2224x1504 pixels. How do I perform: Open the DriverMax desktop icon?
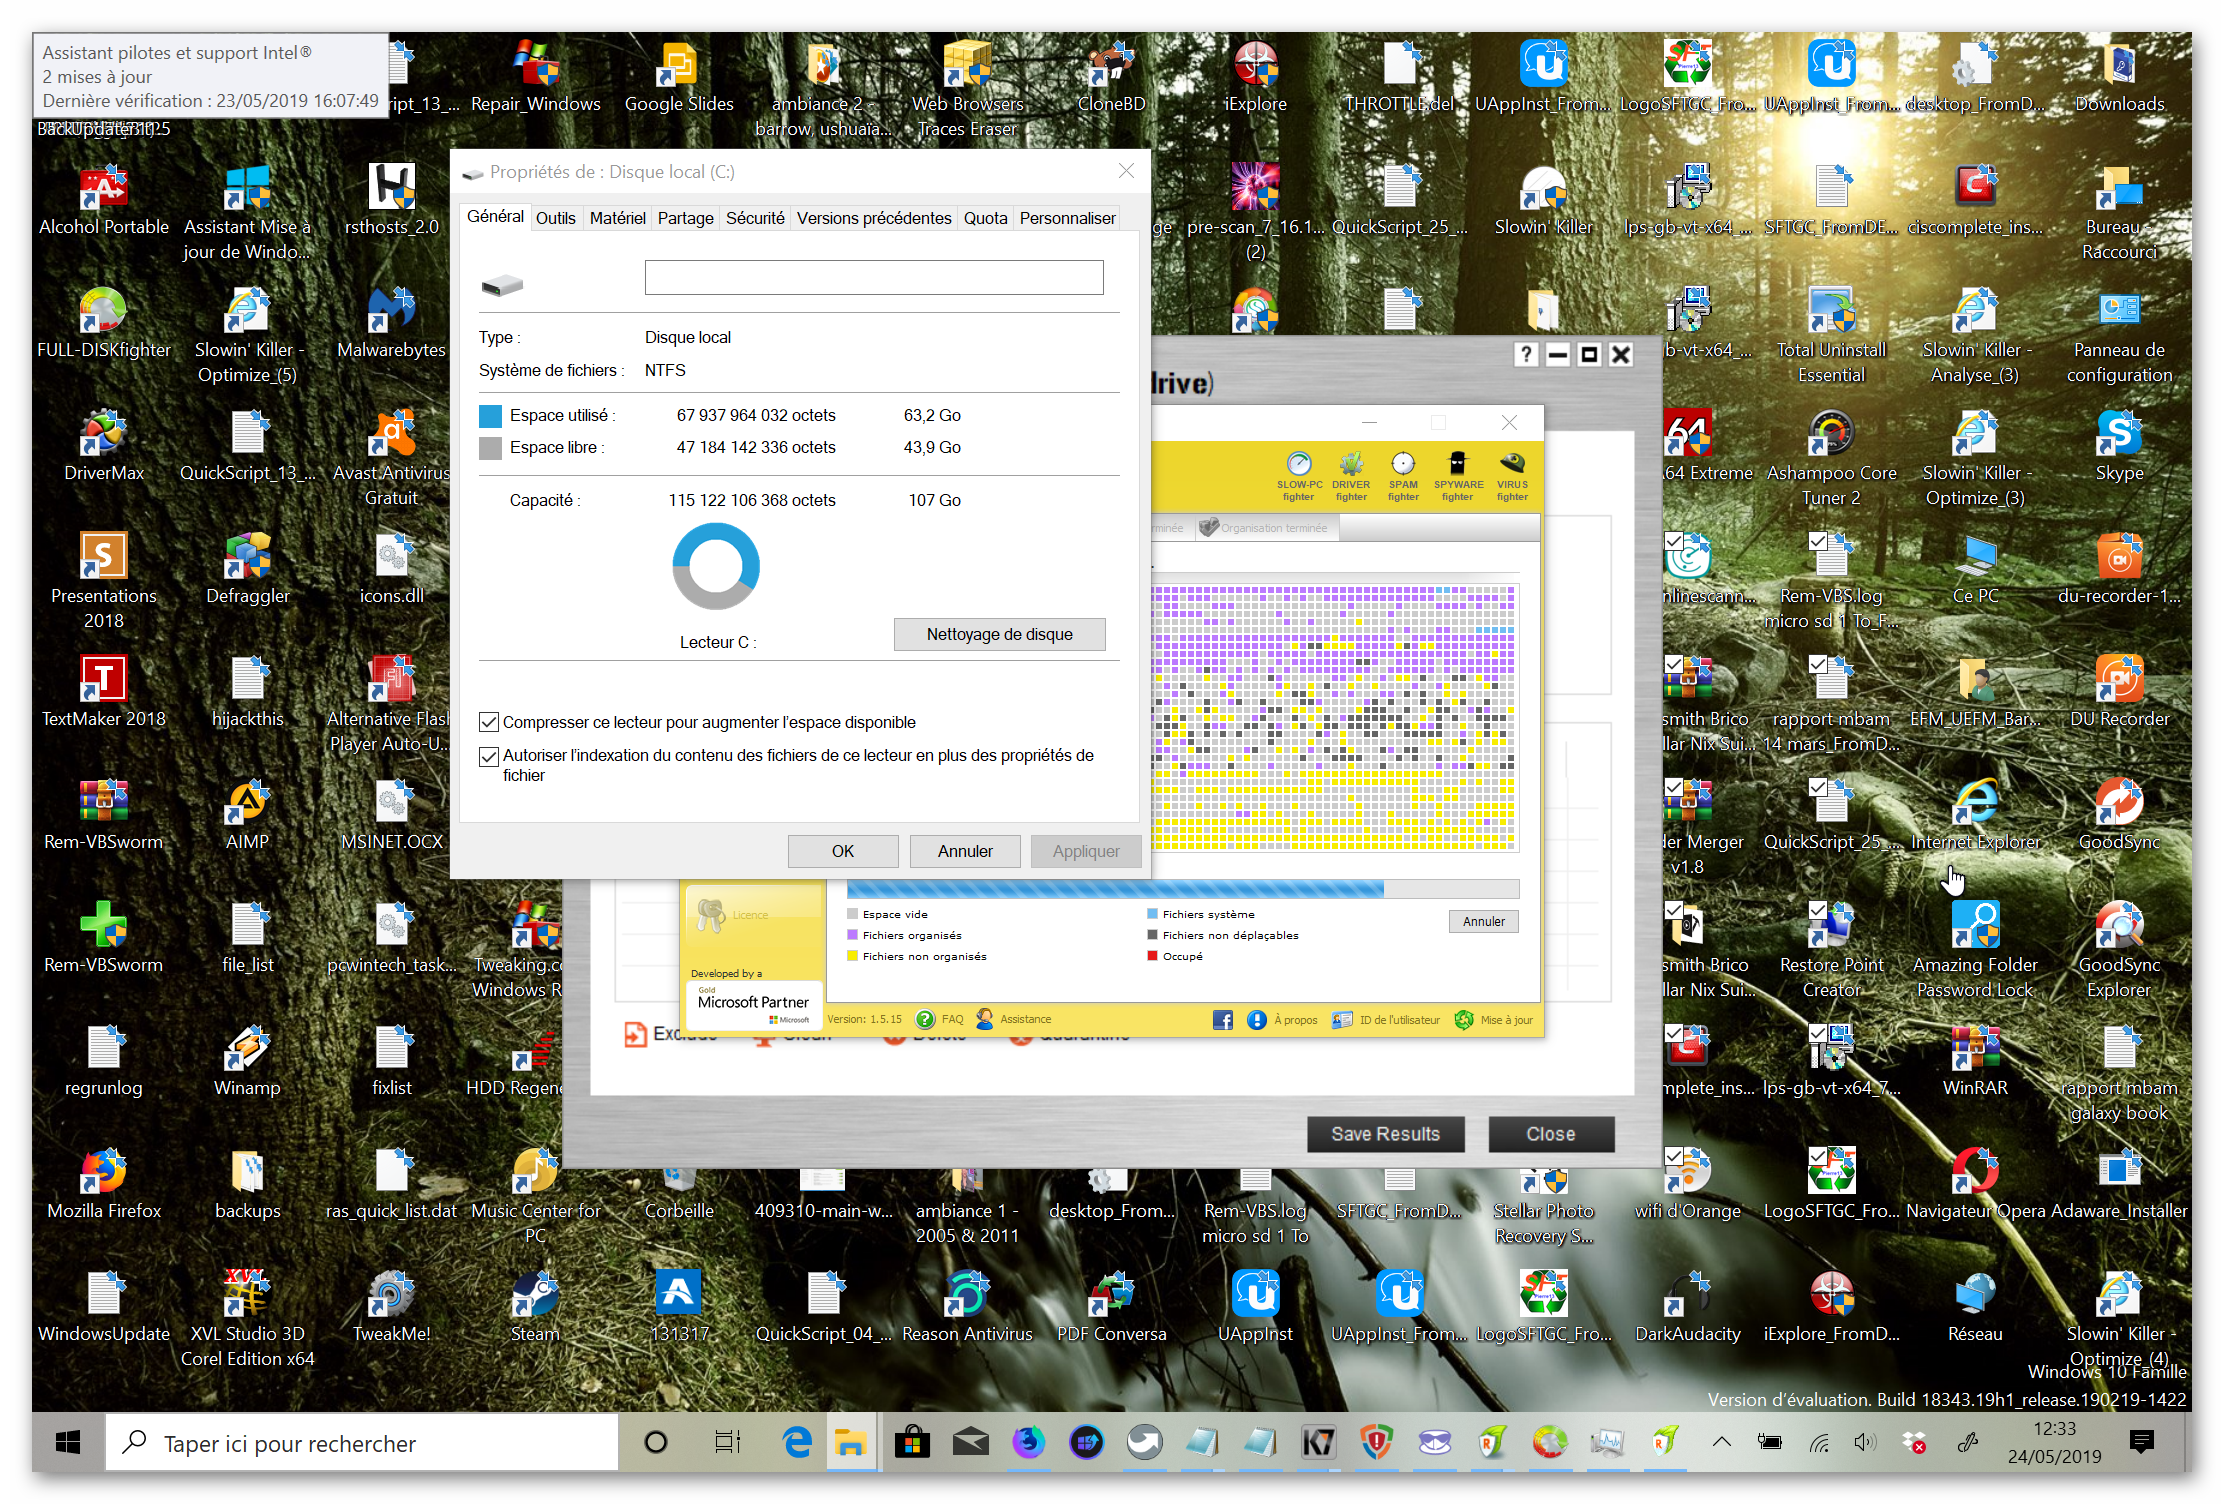(103, 447)
